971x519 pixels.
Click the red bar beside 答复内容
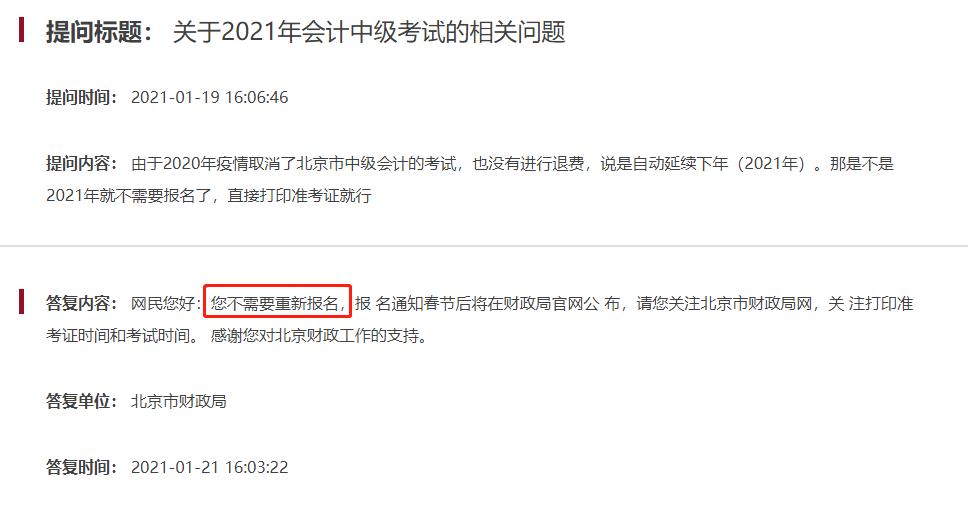22,302
